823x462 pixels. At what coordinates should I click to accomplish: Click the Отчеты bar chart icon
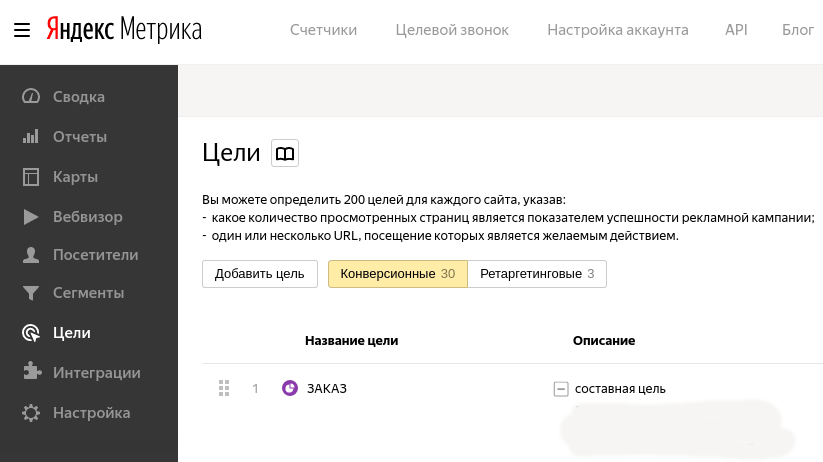click(31, 136)
